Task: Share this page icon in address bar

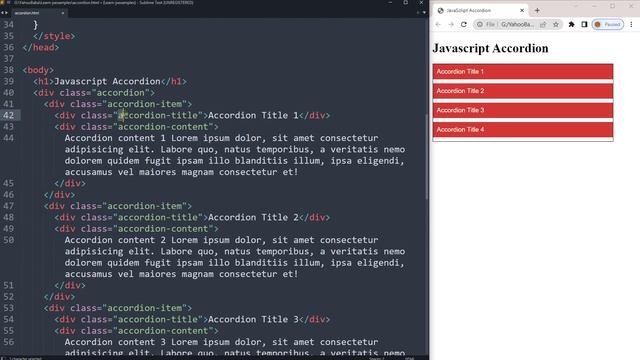Action: pos(543,24)
